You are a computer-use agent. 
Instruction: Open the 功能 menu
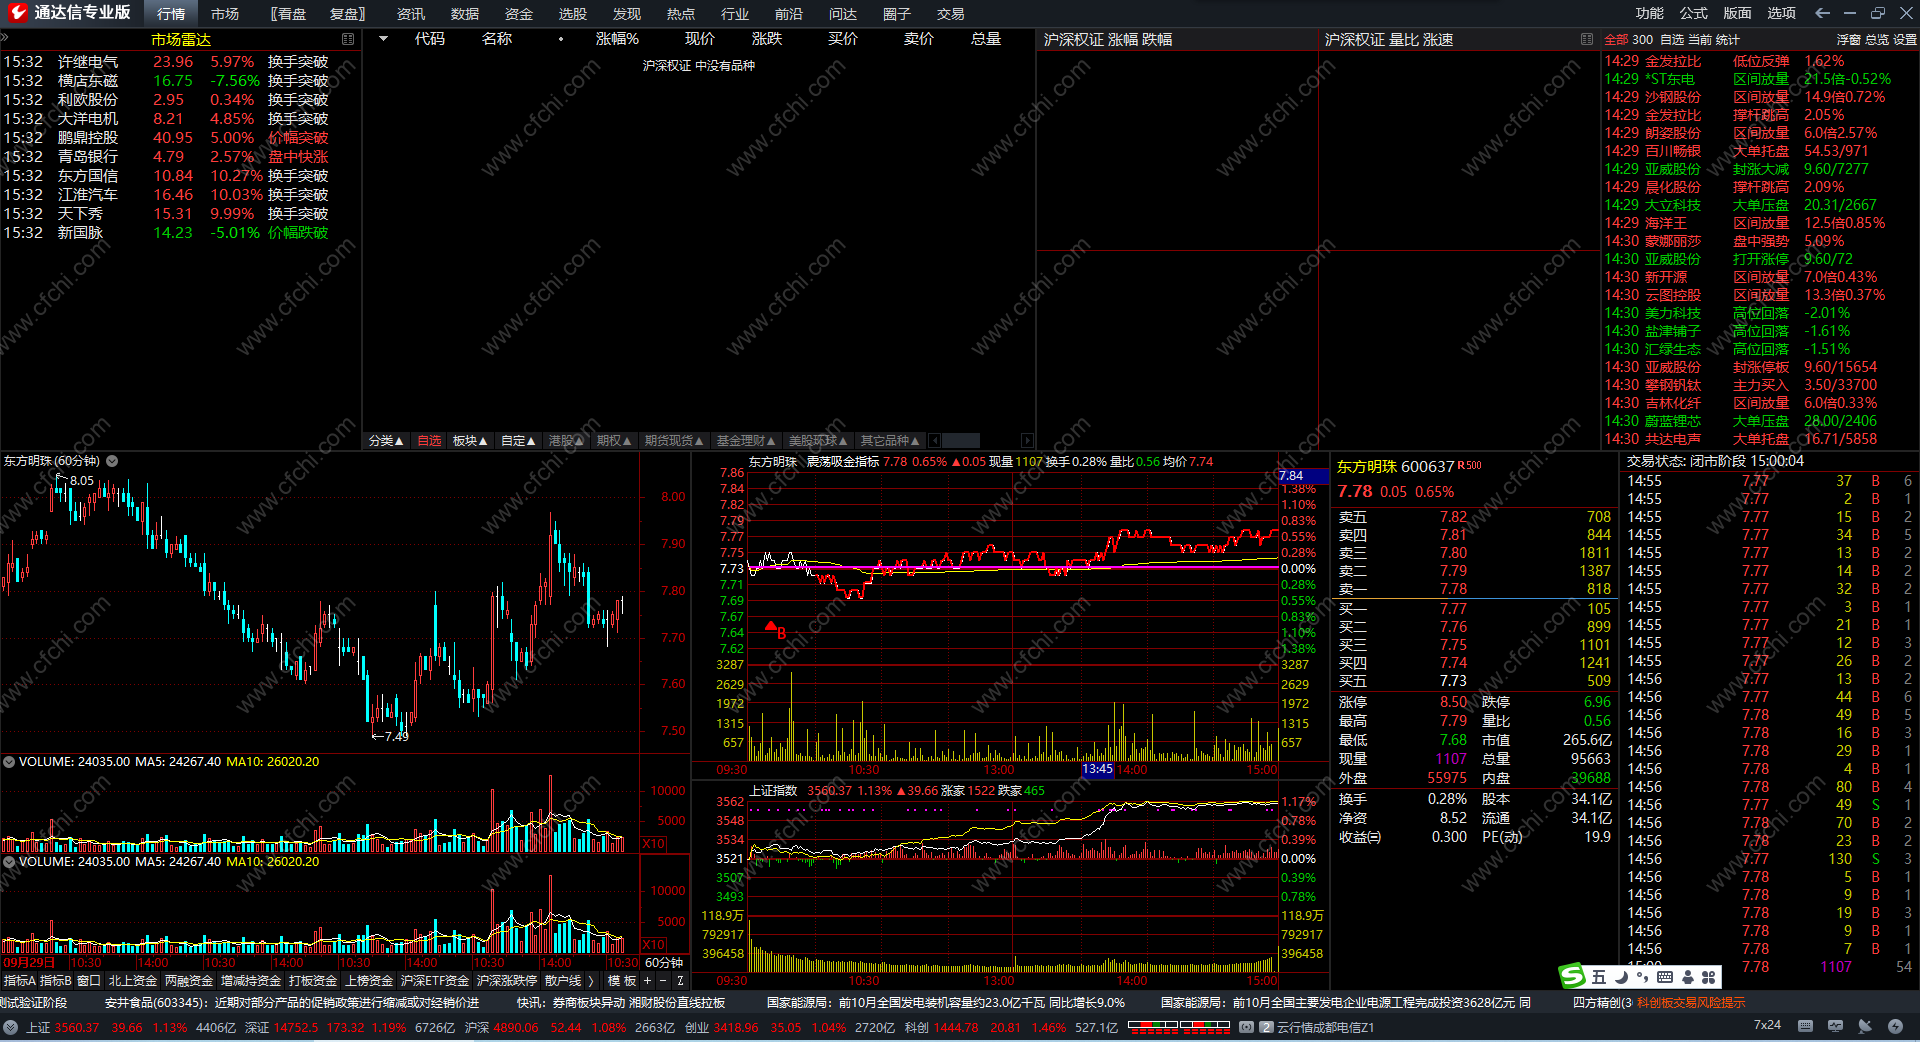[x=1650, y=13]
